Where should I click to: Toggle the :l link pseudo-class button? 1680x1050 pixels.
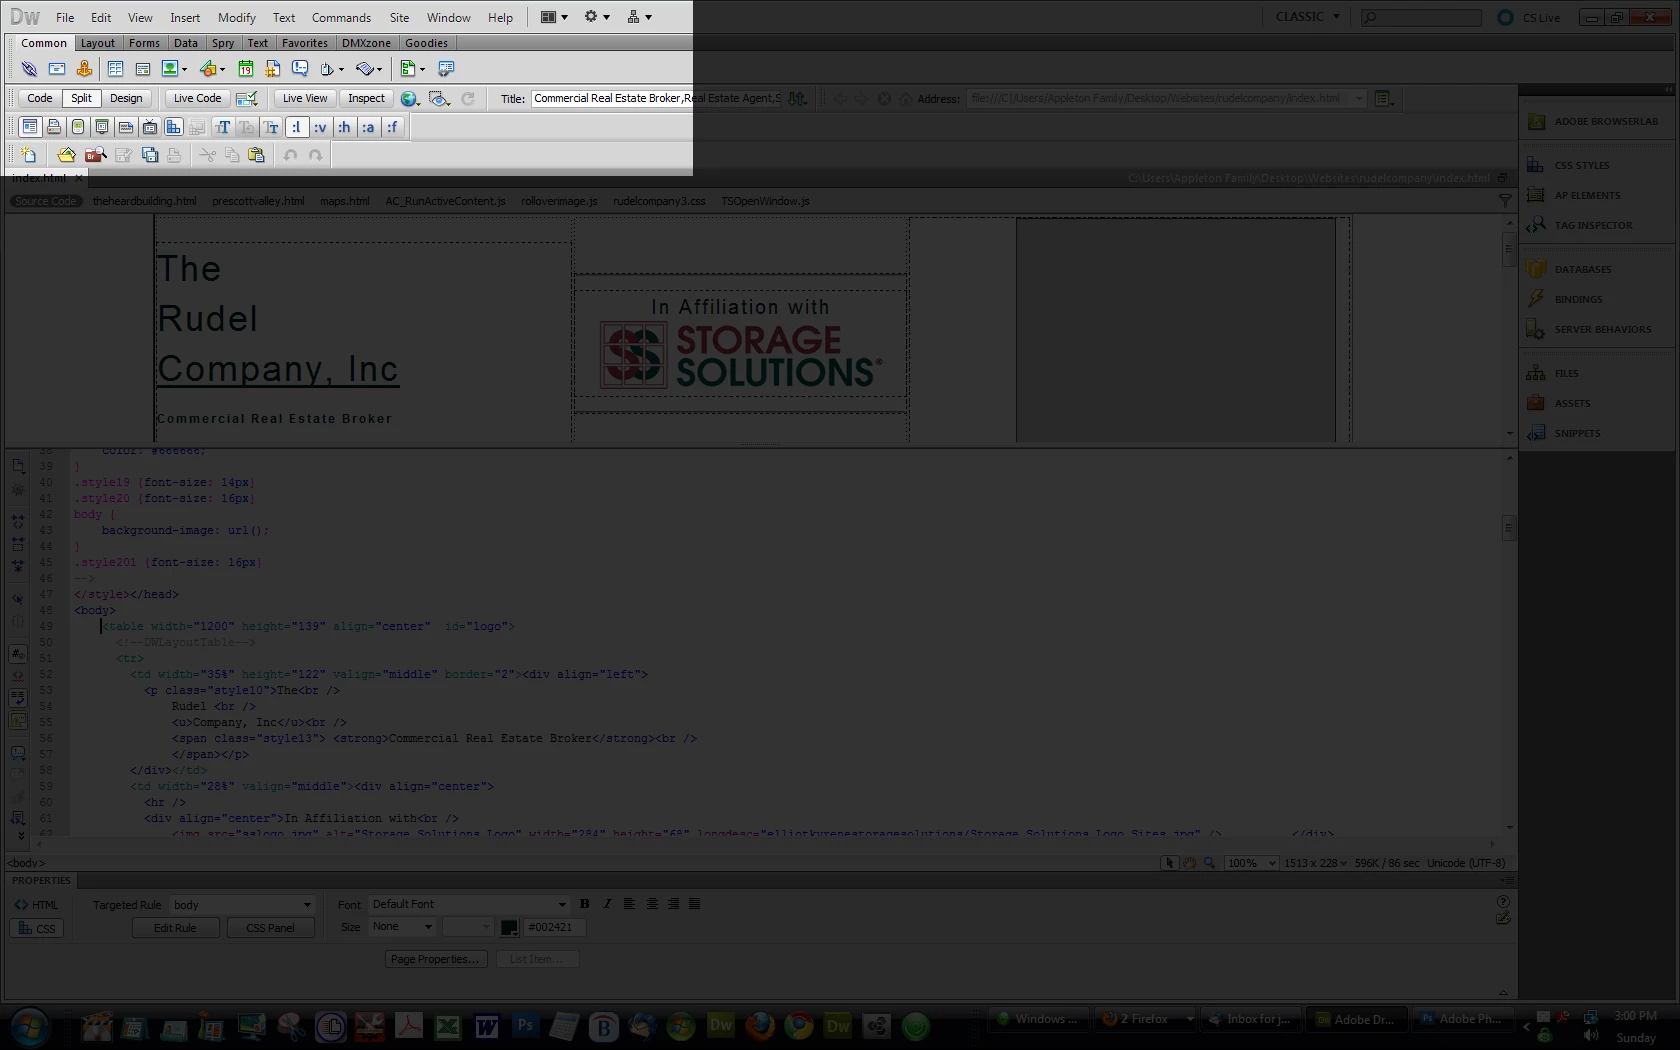click(x=296, y=127)
